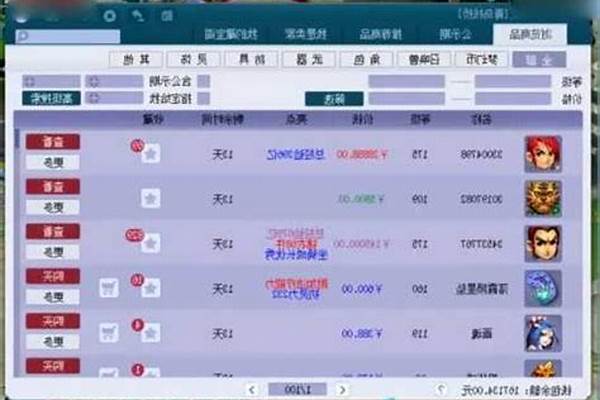Favorite the red-haired character listing with its star

150,154
